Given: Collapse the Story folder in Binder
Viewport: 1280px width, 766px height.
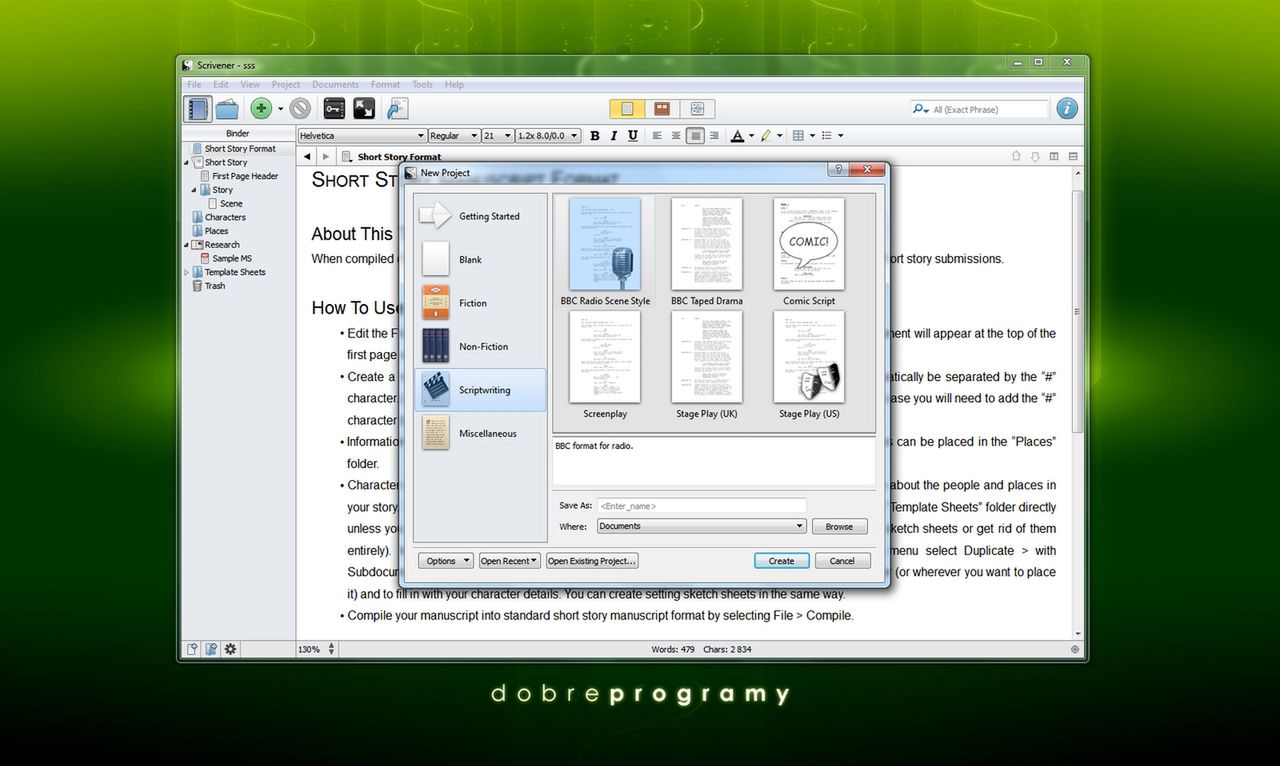Looking at the screenshot, I should 194,190.
